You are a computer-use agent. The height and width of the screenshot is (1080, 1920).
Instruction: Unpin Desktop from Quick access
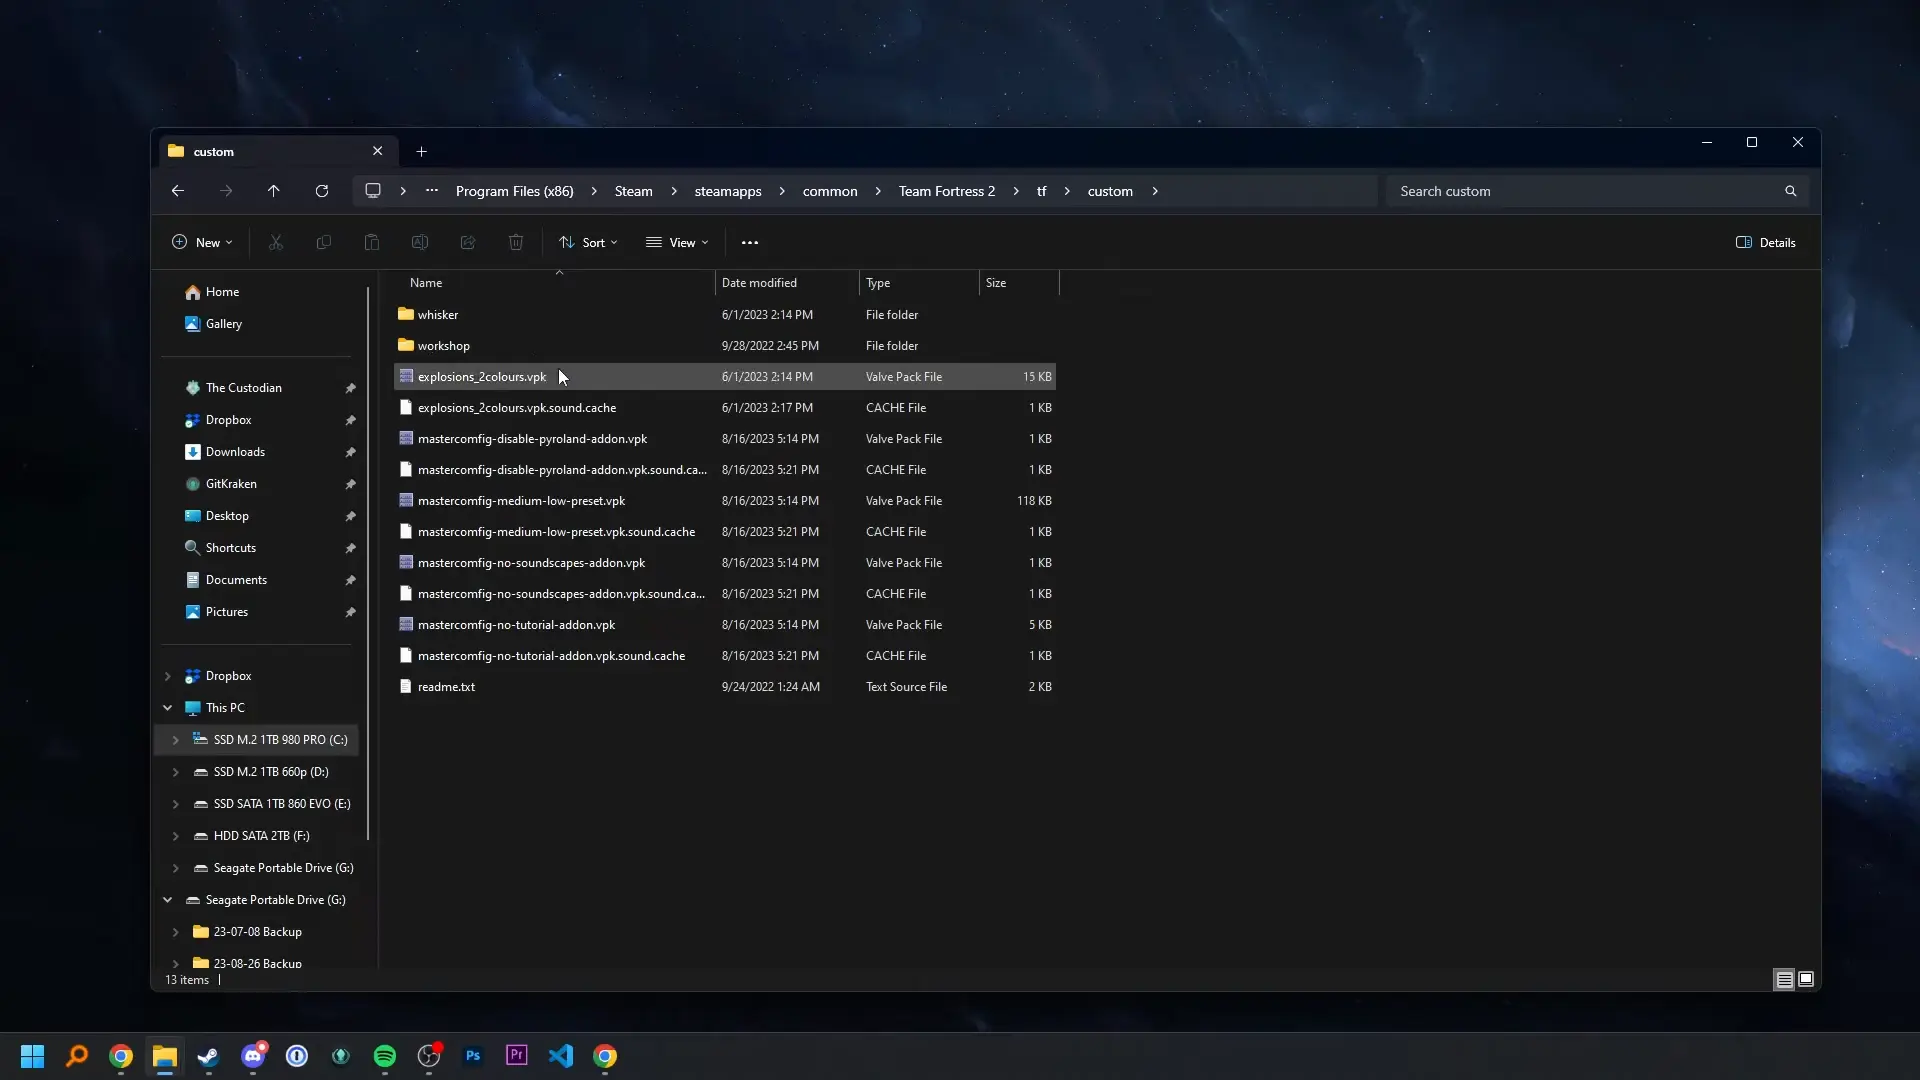pyautogui.click(x=350, y=516)
